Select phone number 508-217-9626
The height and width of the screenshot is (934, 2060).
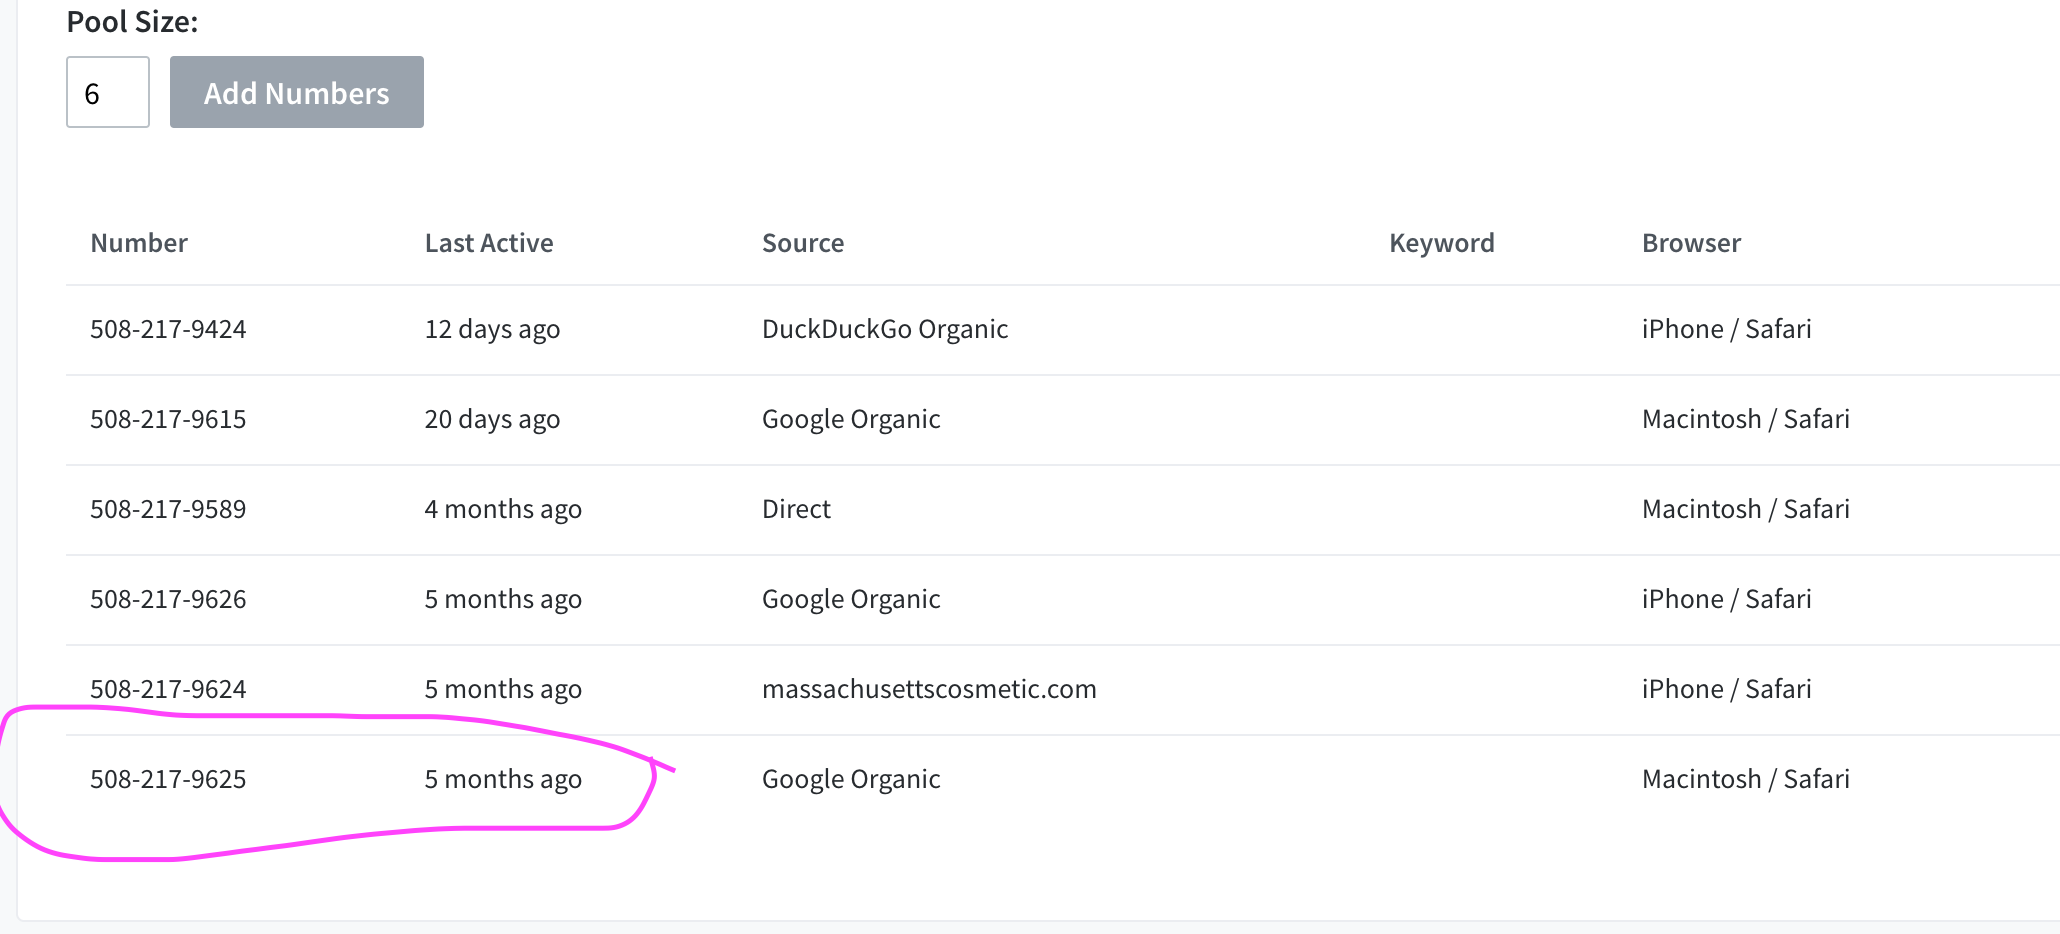(168, 599)
